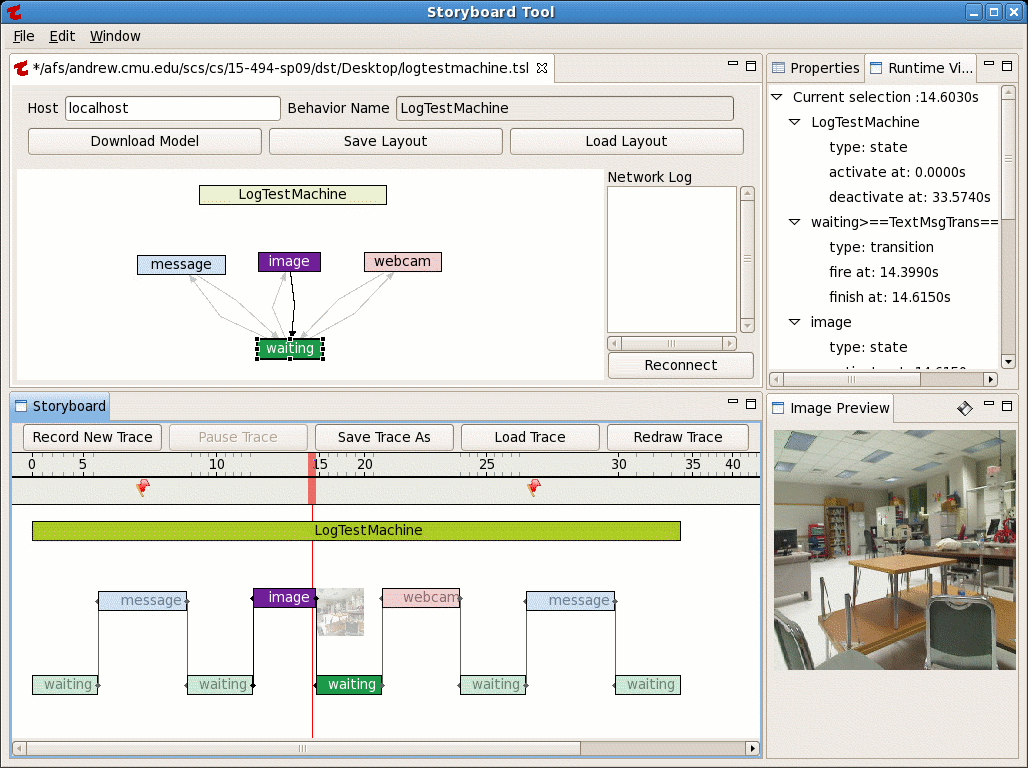Select the purple image state in model diagram
The image size is (1028, 768).
289,262
